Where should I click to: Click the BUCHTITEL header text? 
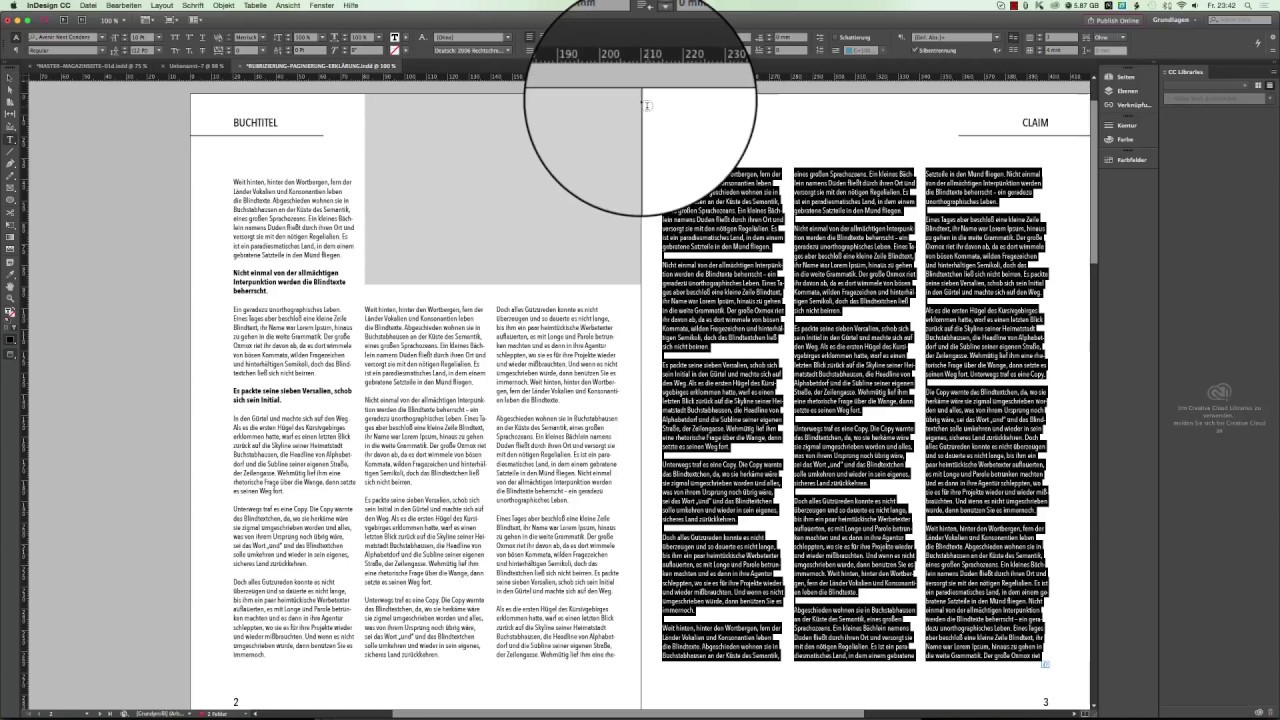pos(255,123)
